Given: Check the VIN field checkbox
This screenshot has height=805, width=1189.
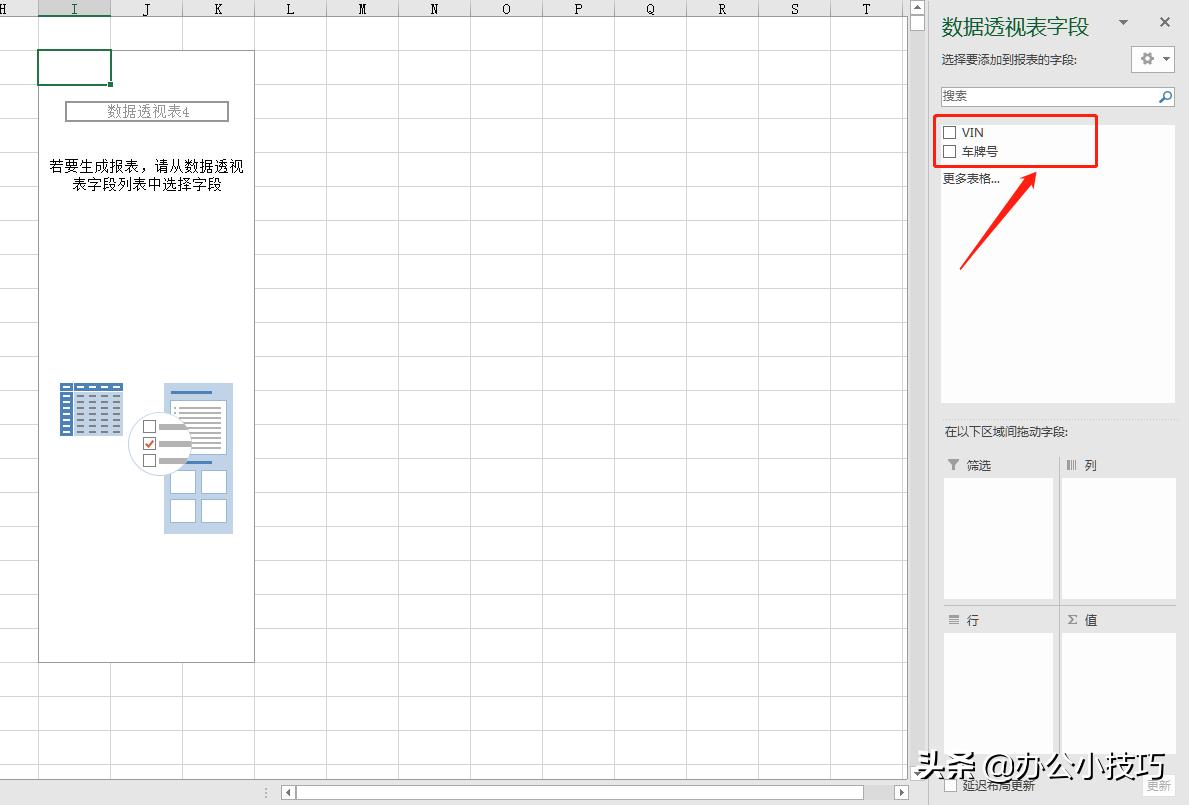Looking at the screenshot, I should (949, 131).
